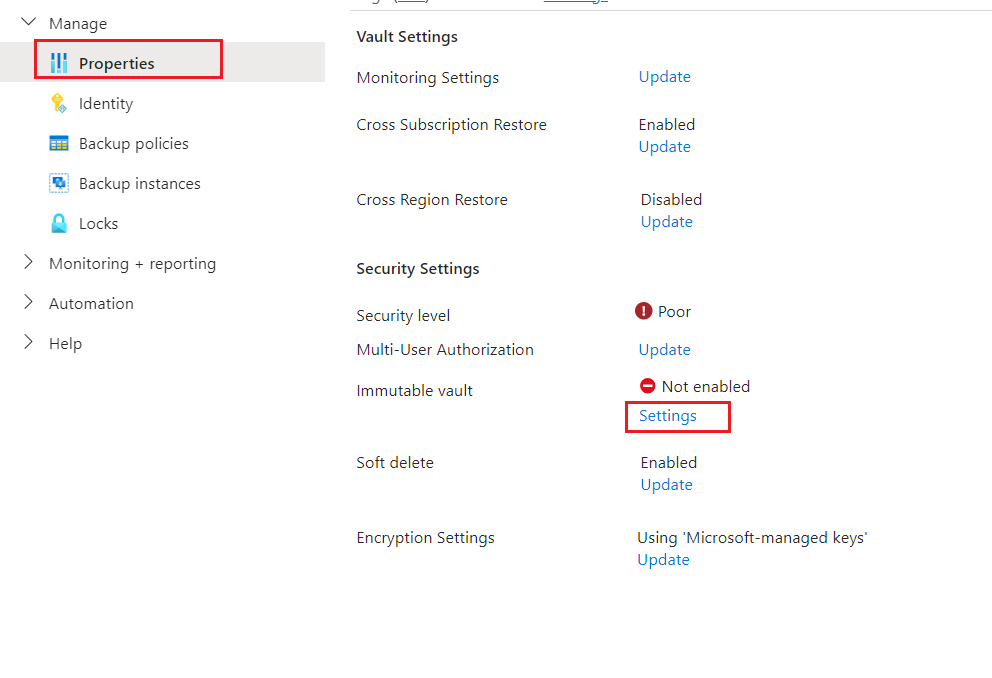Click the Backup policies table icon
Viewport: 992px width, 678px height.
[59, 143]
